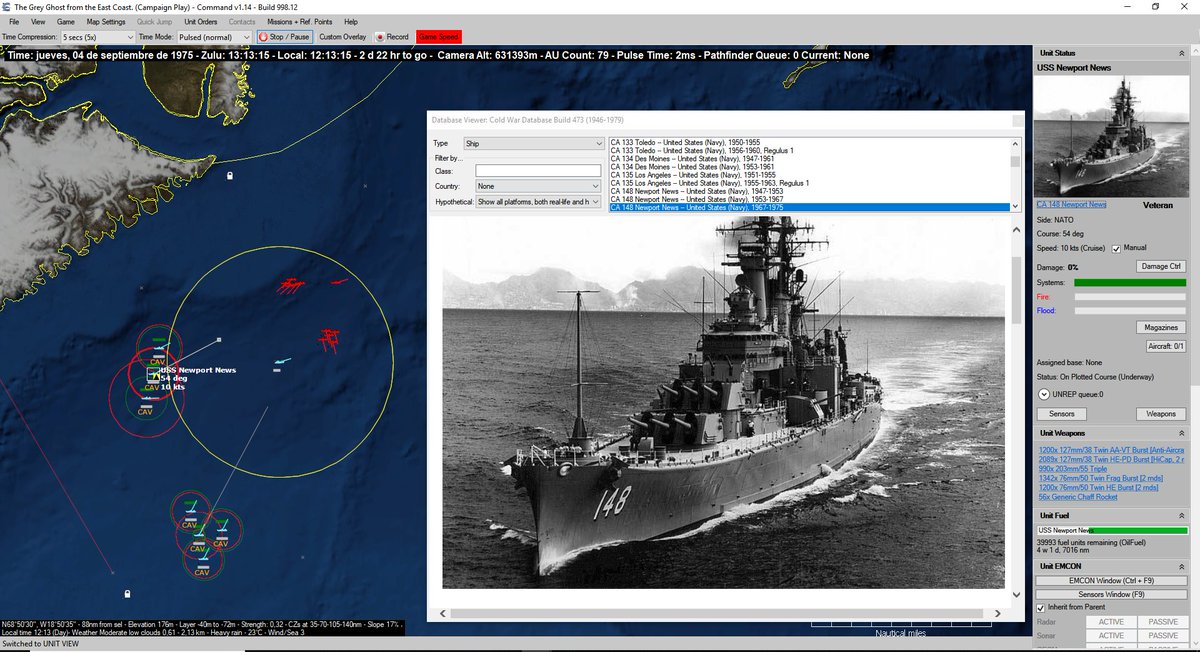Set Radar EMCON to PASSIVE
The width and height of the screenshot is (1200, 652).
coord(1162,621)
